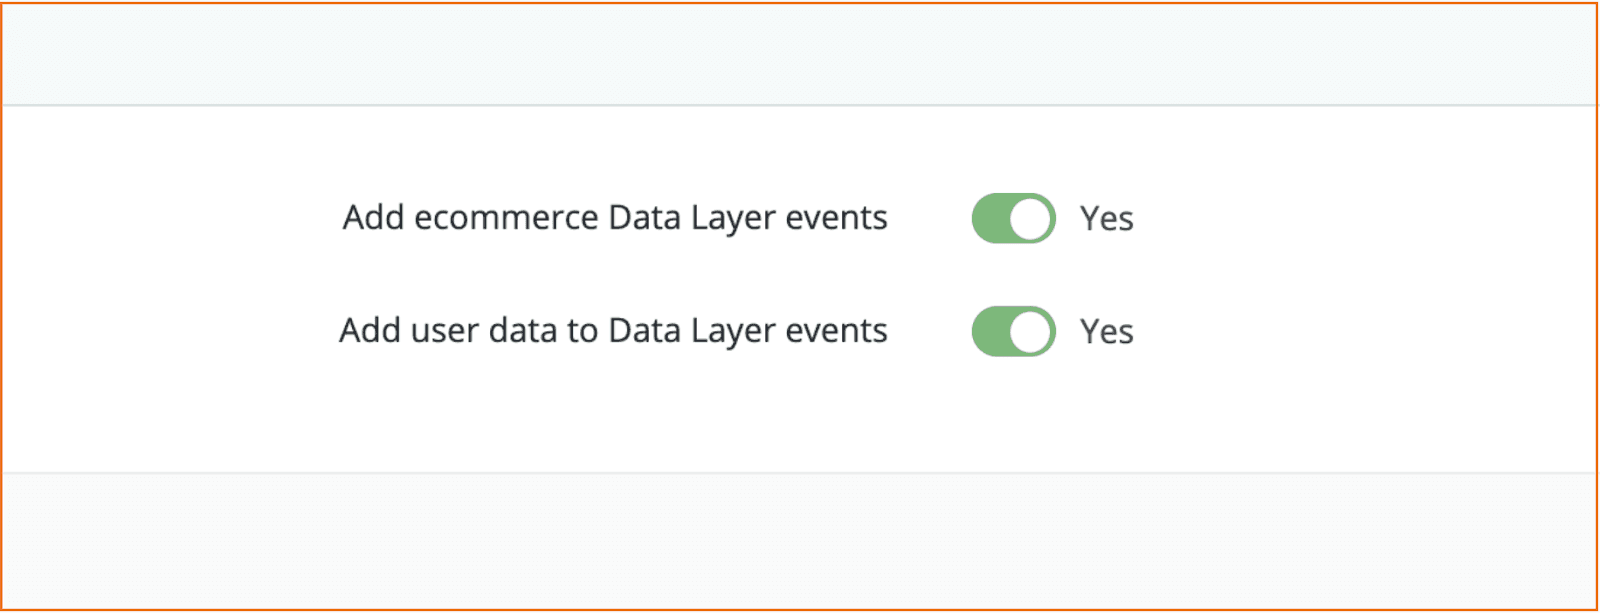Click the light header bar above the settings

pyautogui.click(x=800, y=54)
